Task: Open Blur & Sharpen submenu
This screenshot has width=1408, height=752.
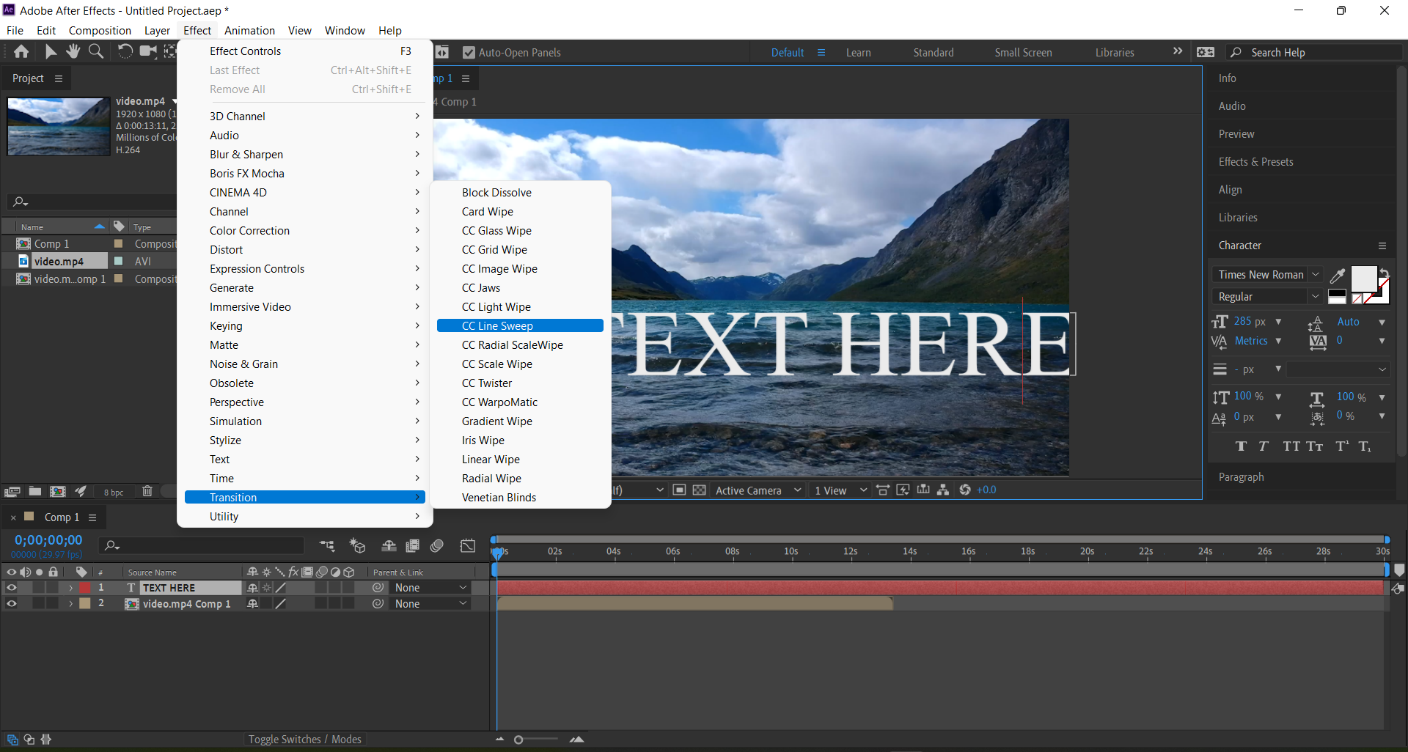Action: [305, 154]
